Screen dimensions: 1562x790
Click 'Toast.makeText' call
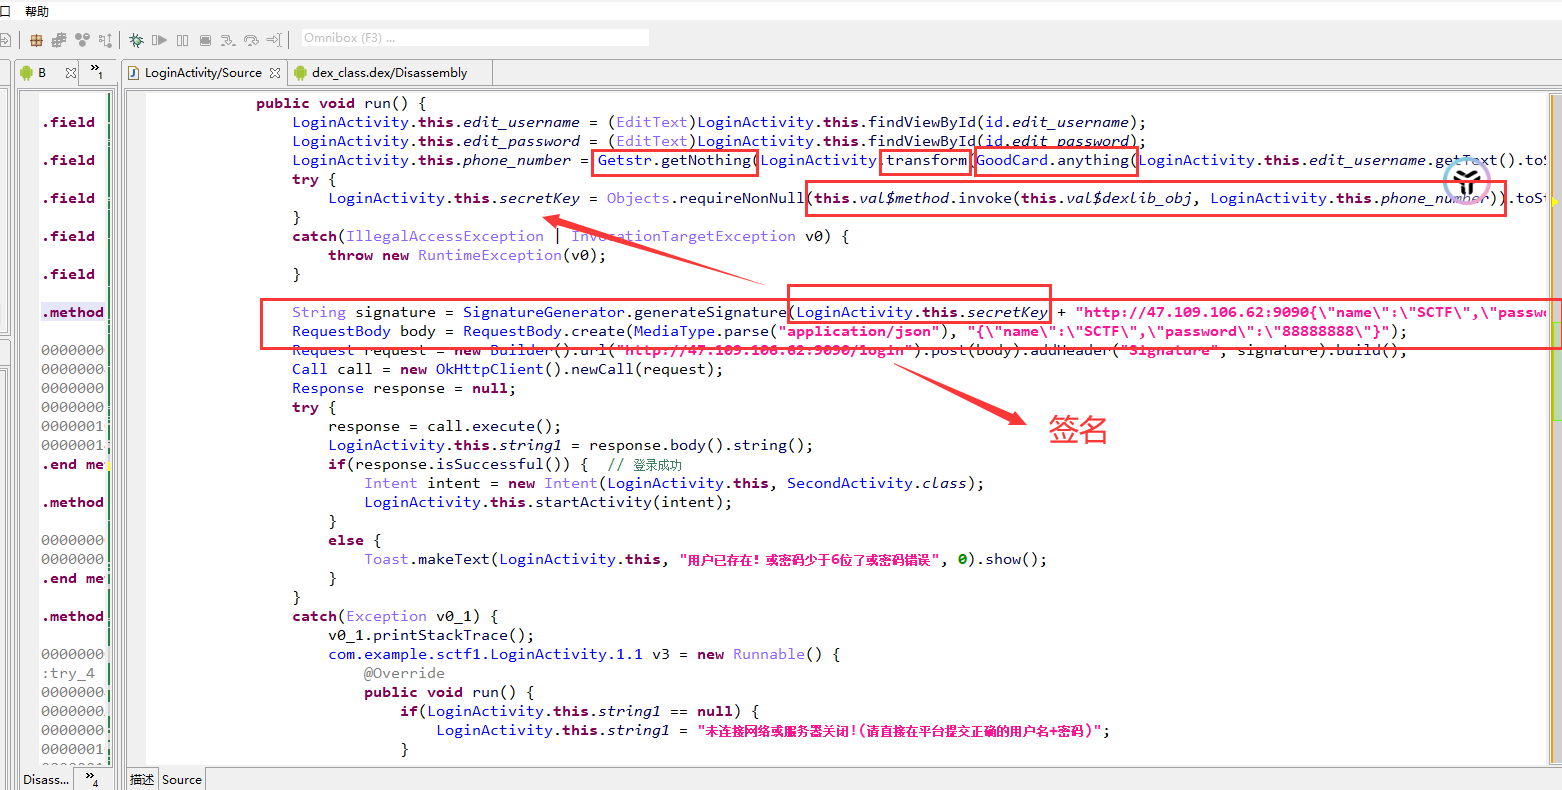[427, 559]
